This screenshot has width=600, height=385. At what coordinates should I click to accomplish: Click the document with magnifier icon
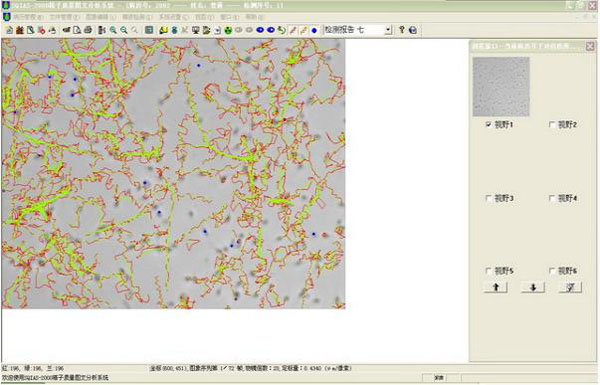(x=30, y=30)
